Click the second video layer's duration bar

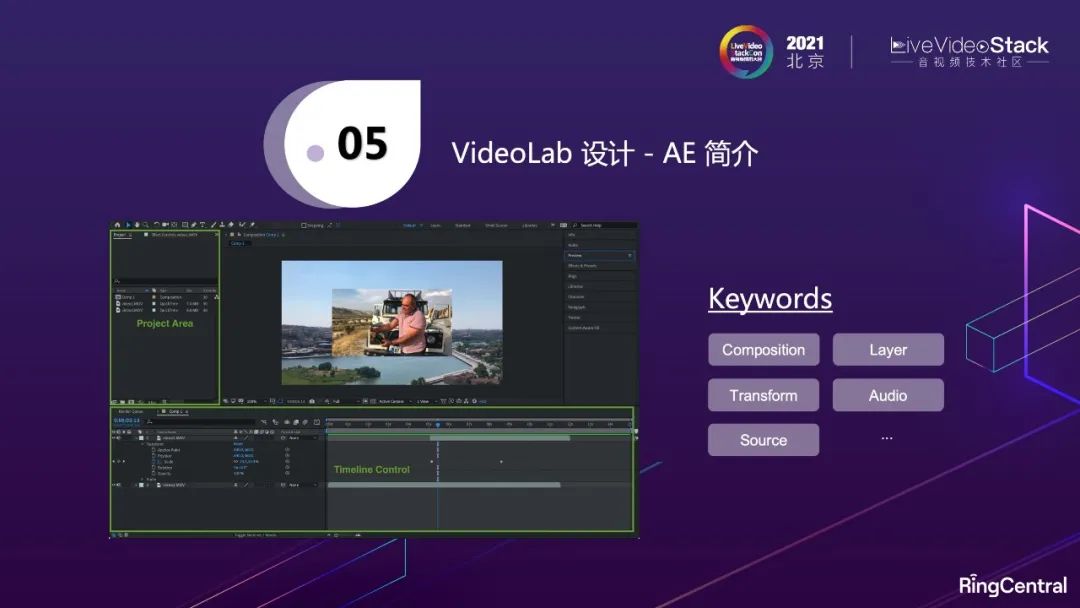[x=444, y=485]
